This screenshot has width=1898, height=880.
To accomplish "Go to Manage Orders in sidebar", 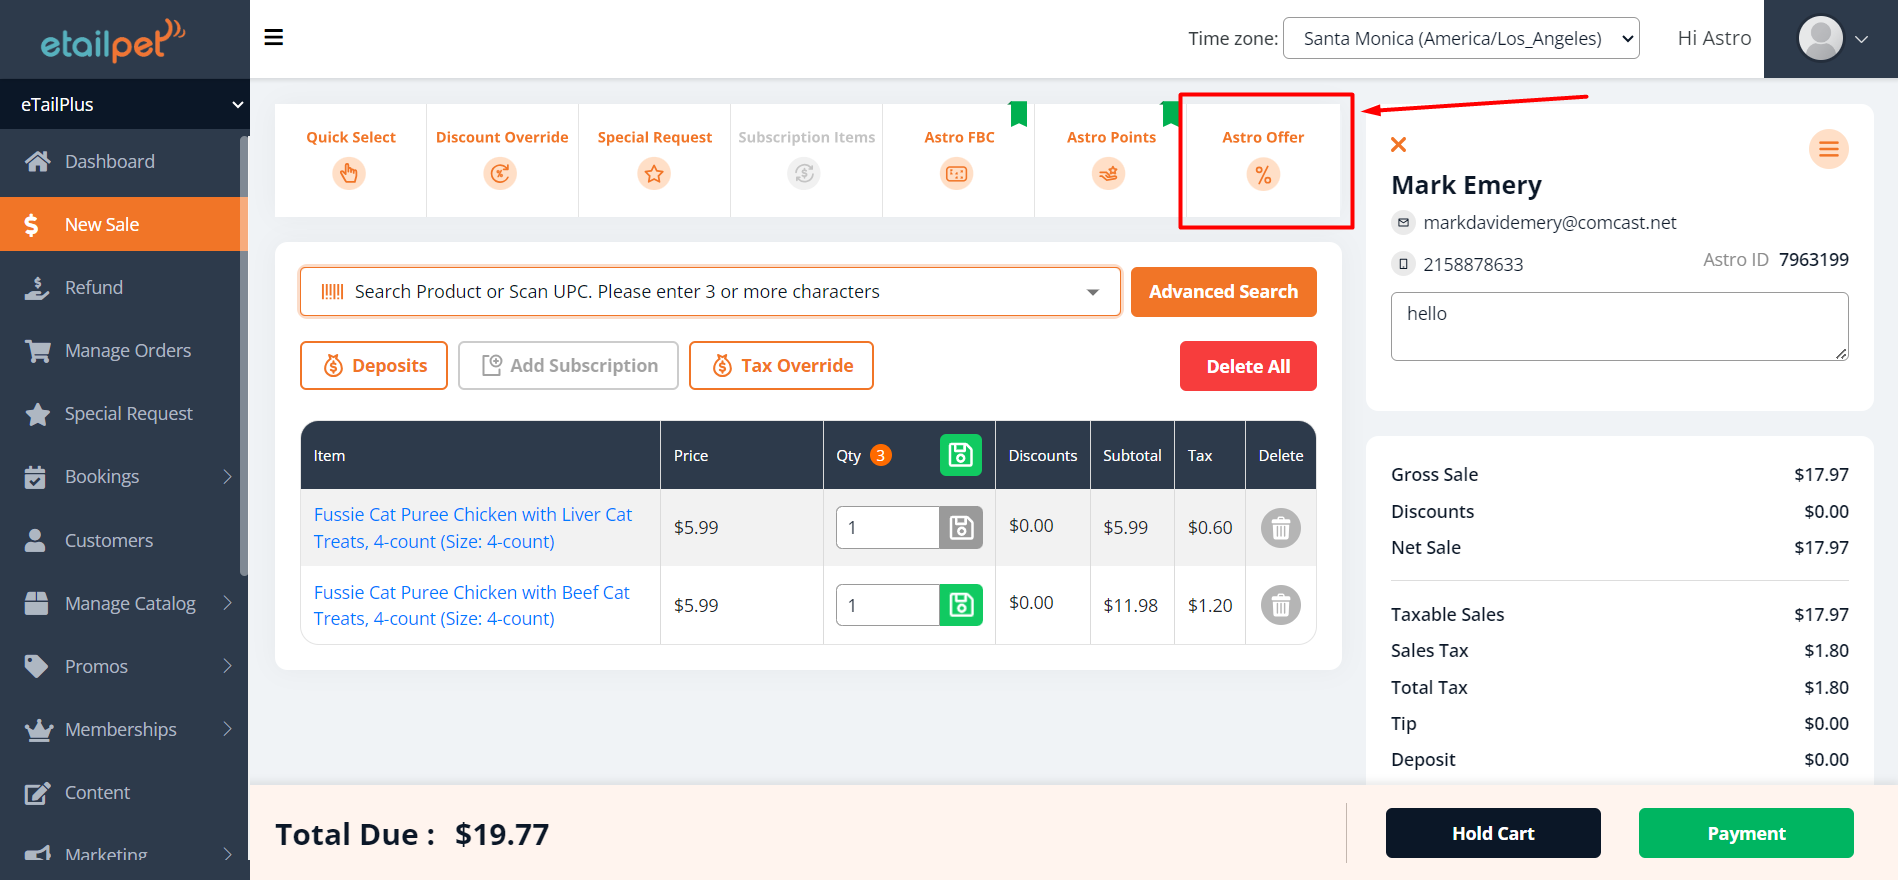I will tap(127, 351).
